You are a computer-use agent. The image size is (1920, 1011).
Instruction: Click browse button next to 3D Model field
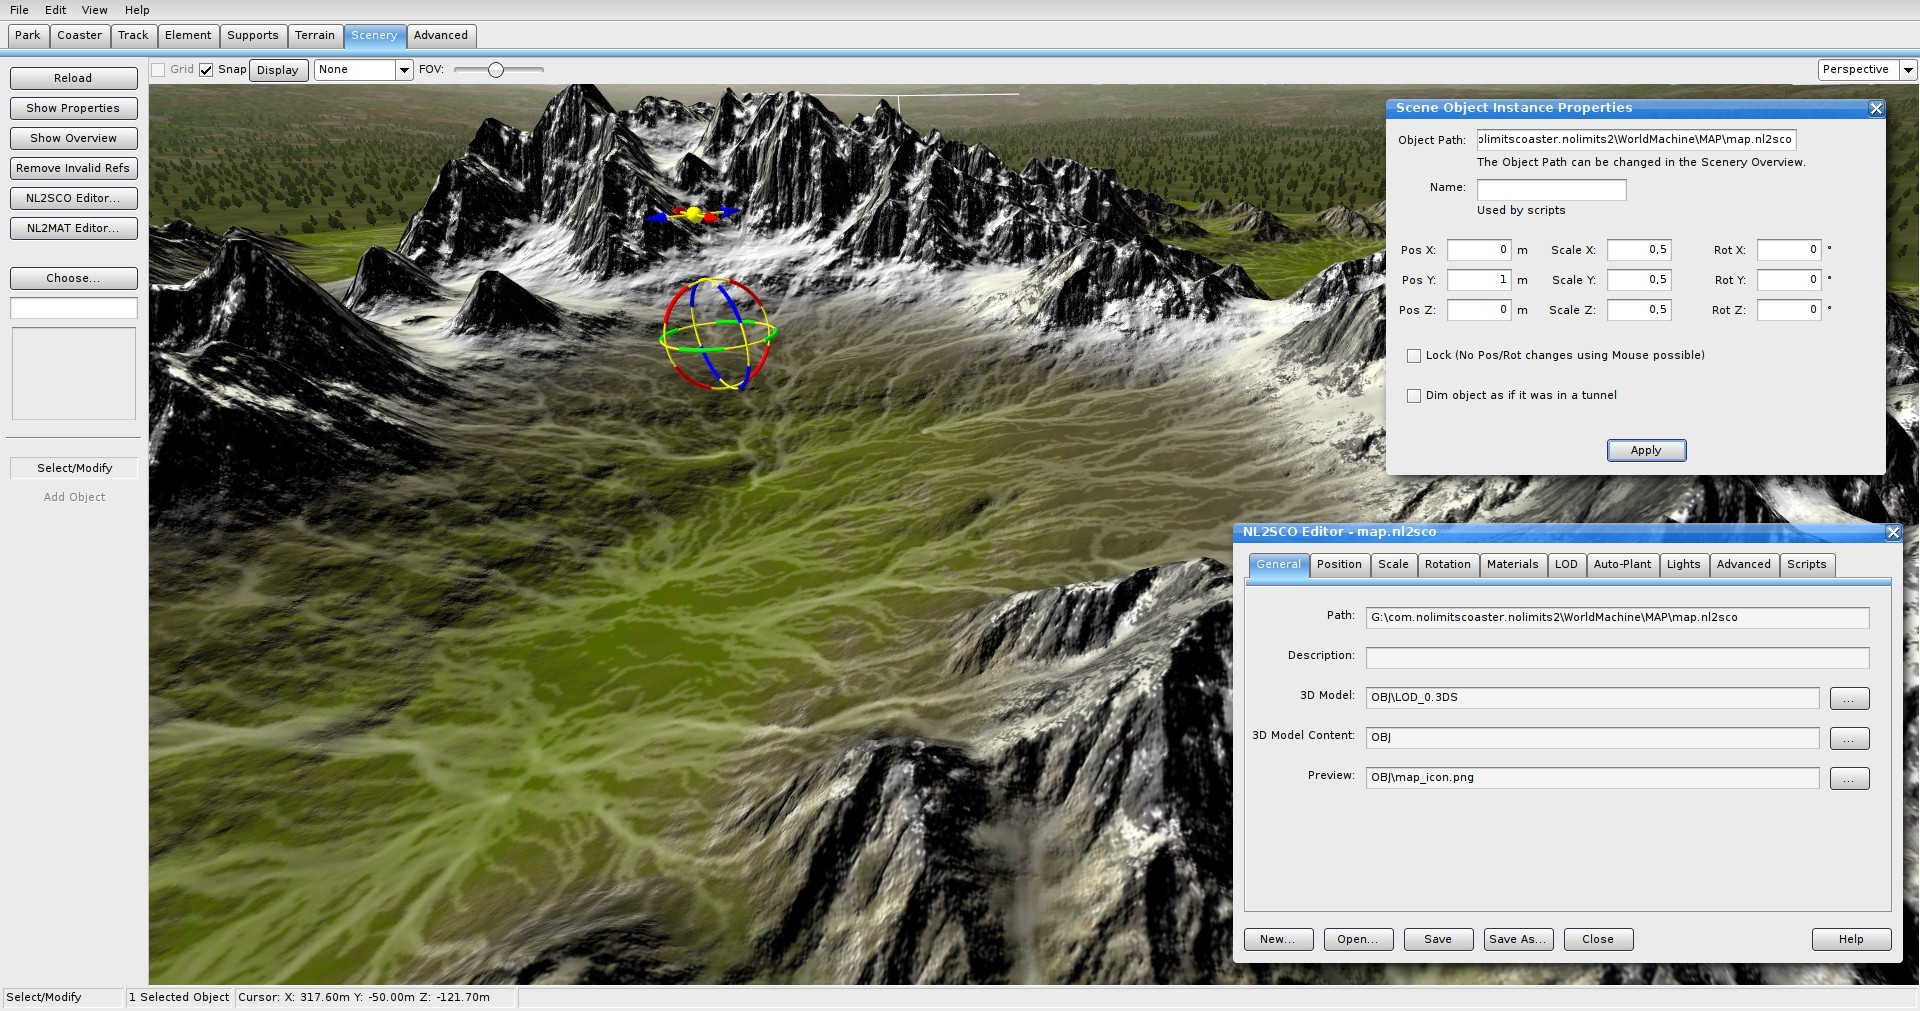click(x=1849, y=698)
